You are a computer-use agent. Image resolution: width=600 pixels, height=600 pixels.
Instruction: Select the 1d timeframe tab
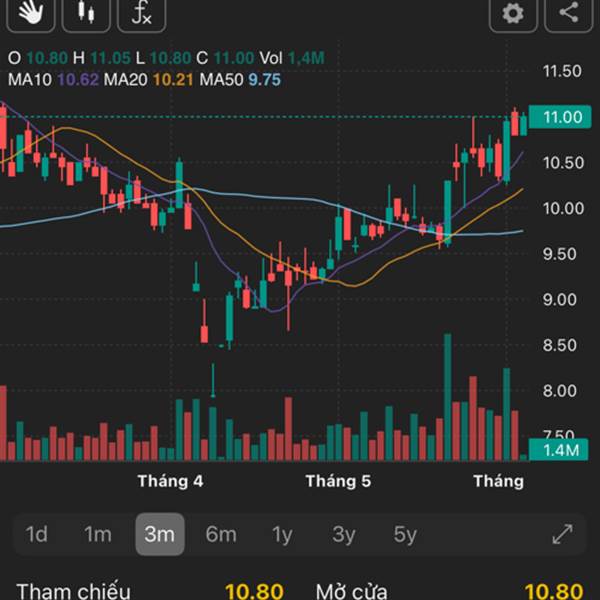(36, 534)
